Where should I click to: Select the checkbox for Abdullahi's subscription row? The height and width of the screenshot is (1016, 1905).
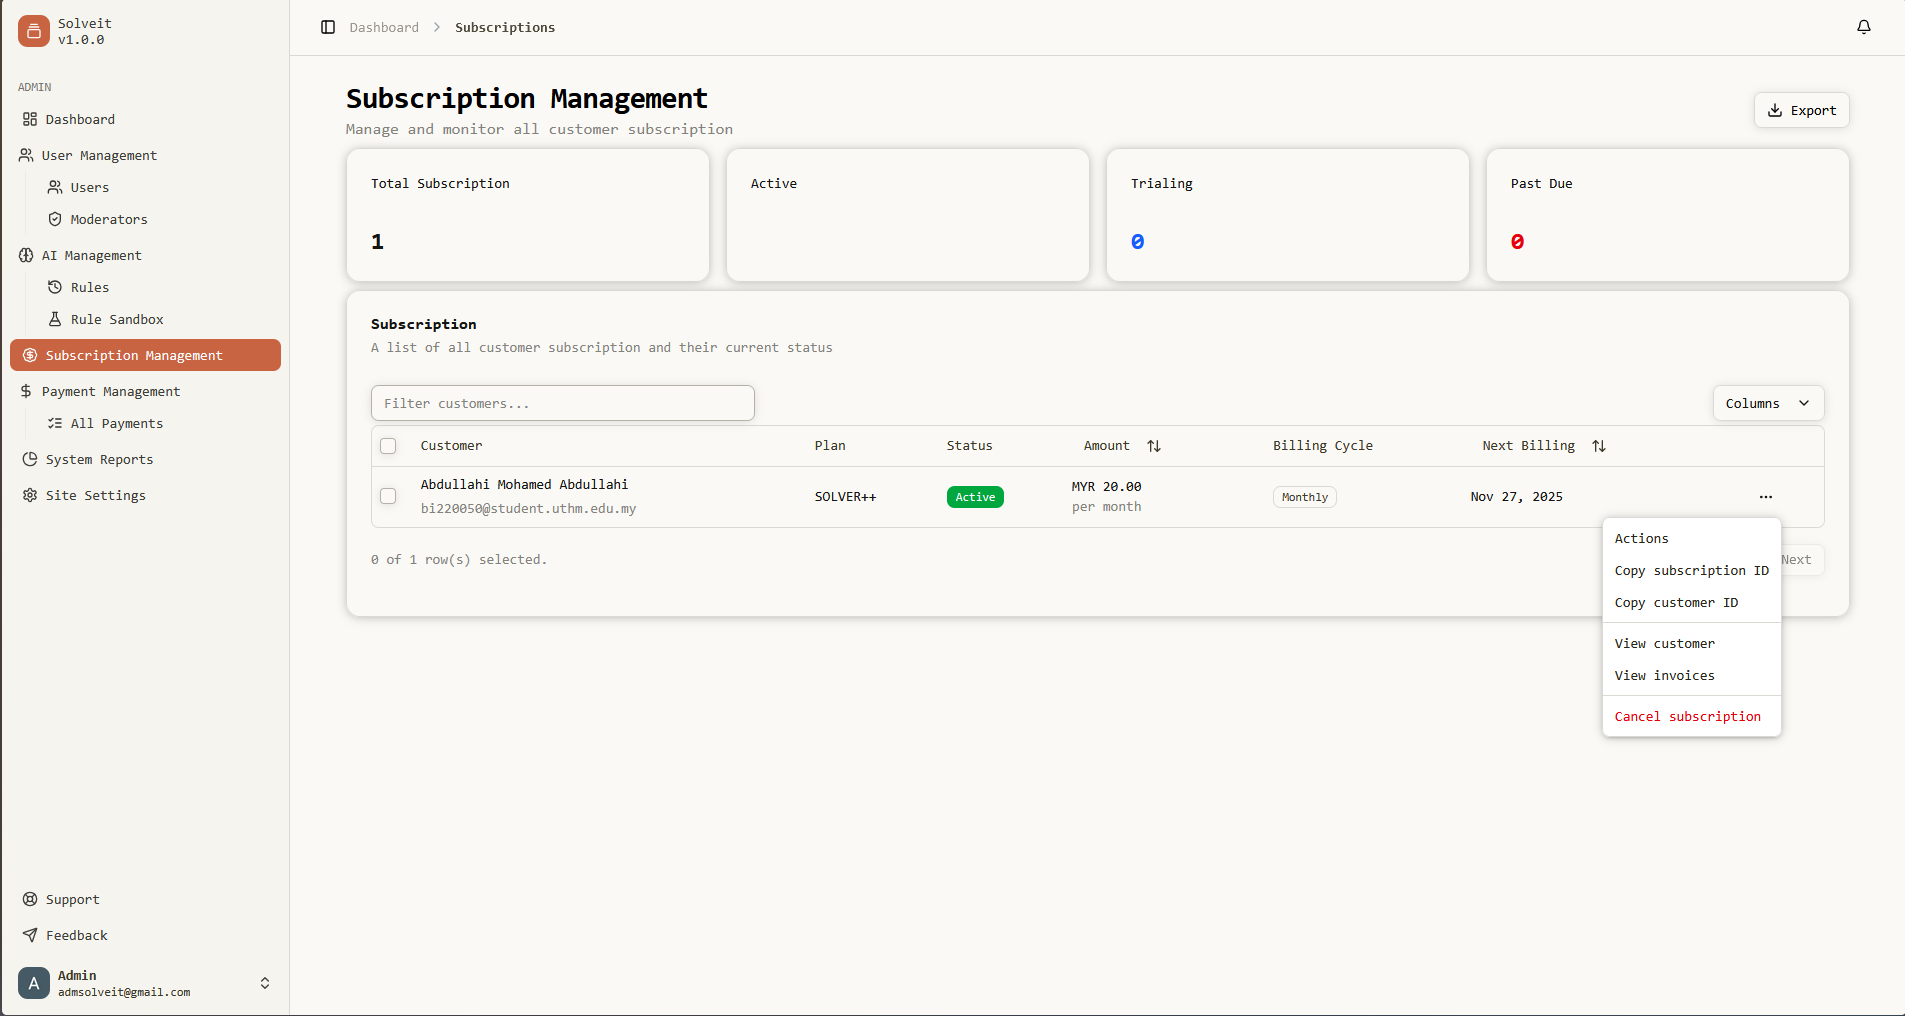[388, 496]
